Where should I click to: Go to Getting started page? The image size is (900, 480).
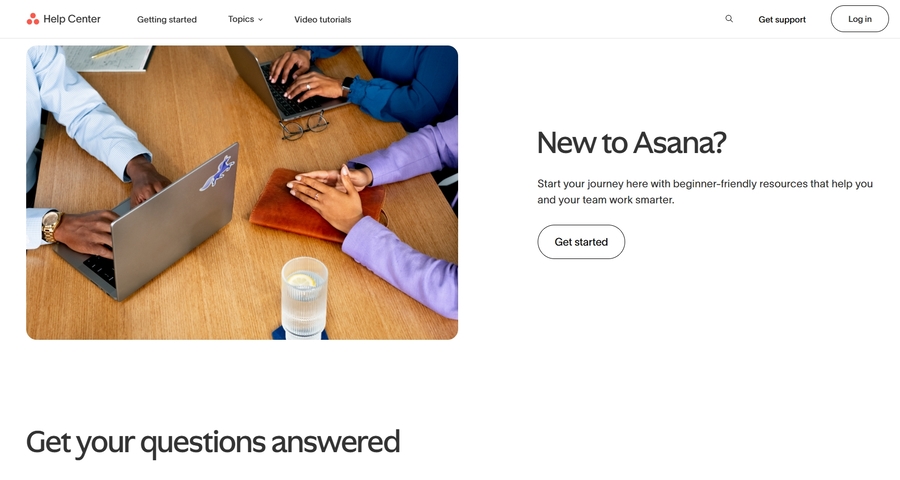(x=166, y=20)
